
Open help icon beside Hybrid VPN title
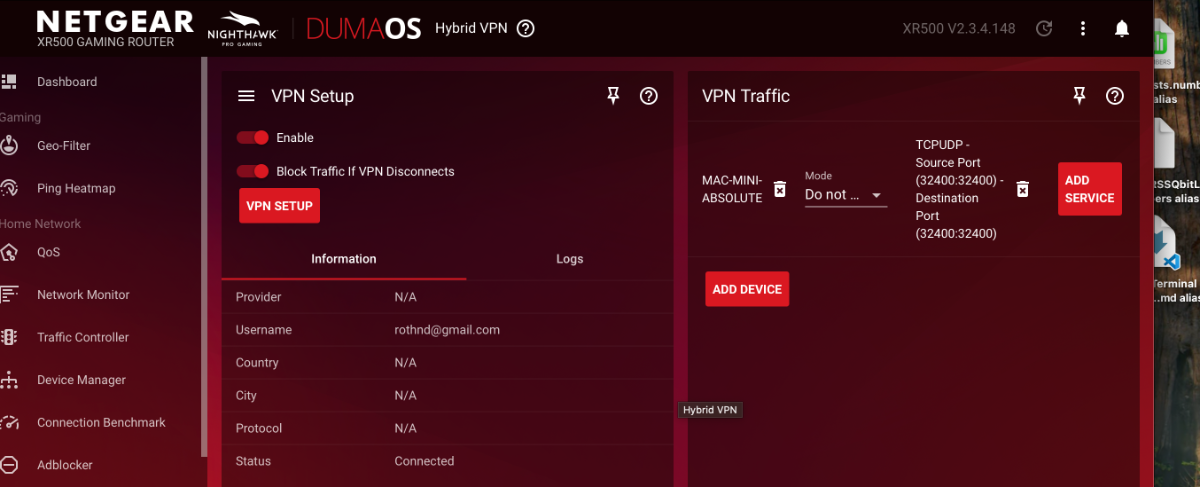coord(526,28)
